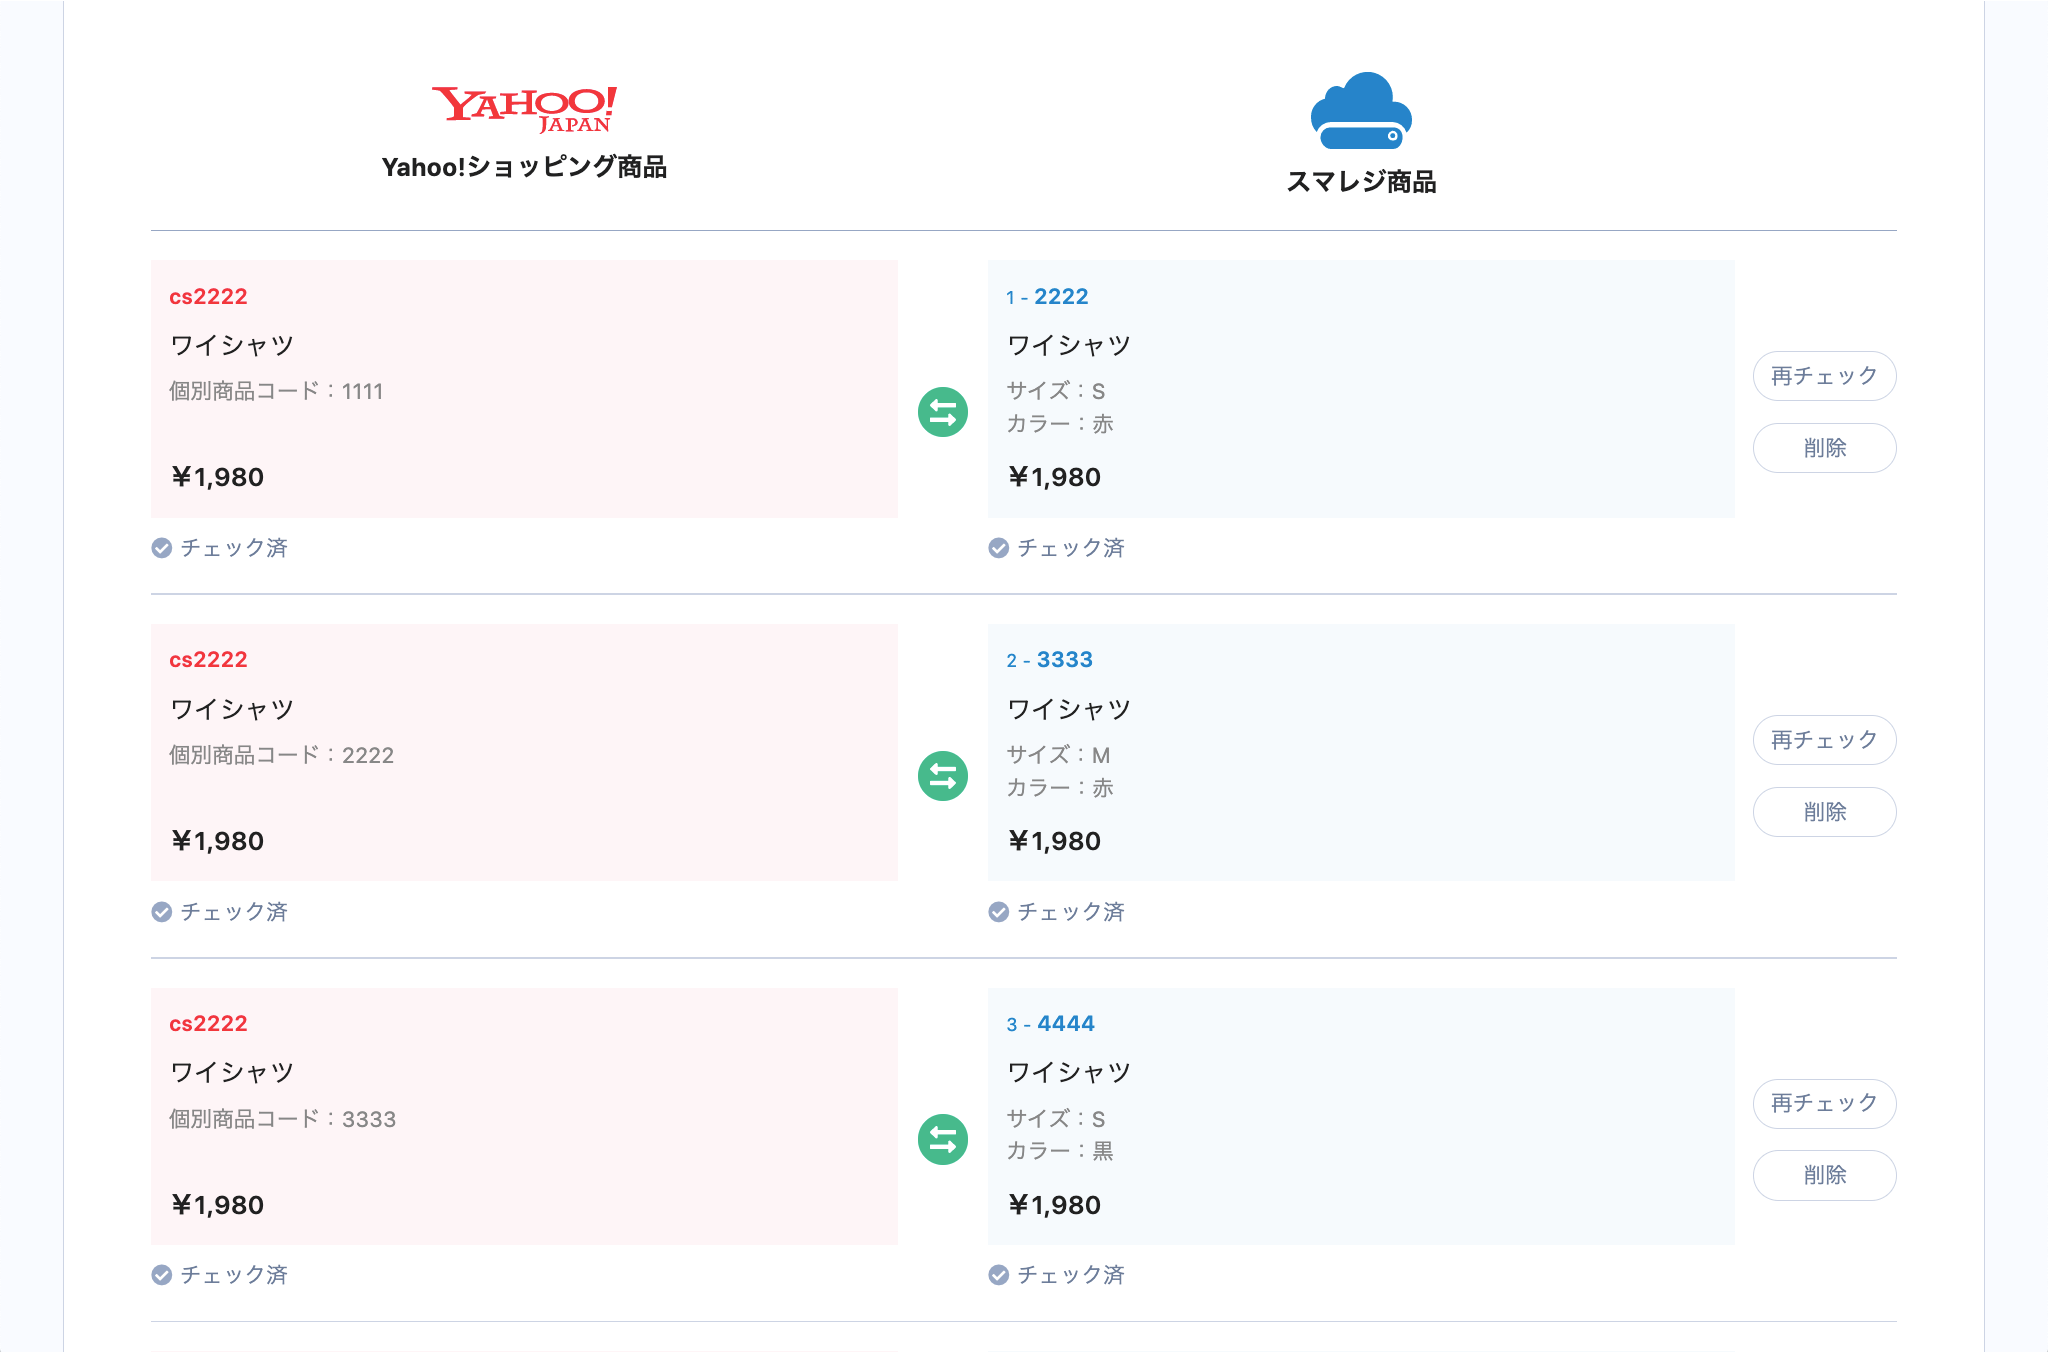Click Yahoo check mark icon under code 3333
2048x1352 pixels.
[x=162, y=1275]
